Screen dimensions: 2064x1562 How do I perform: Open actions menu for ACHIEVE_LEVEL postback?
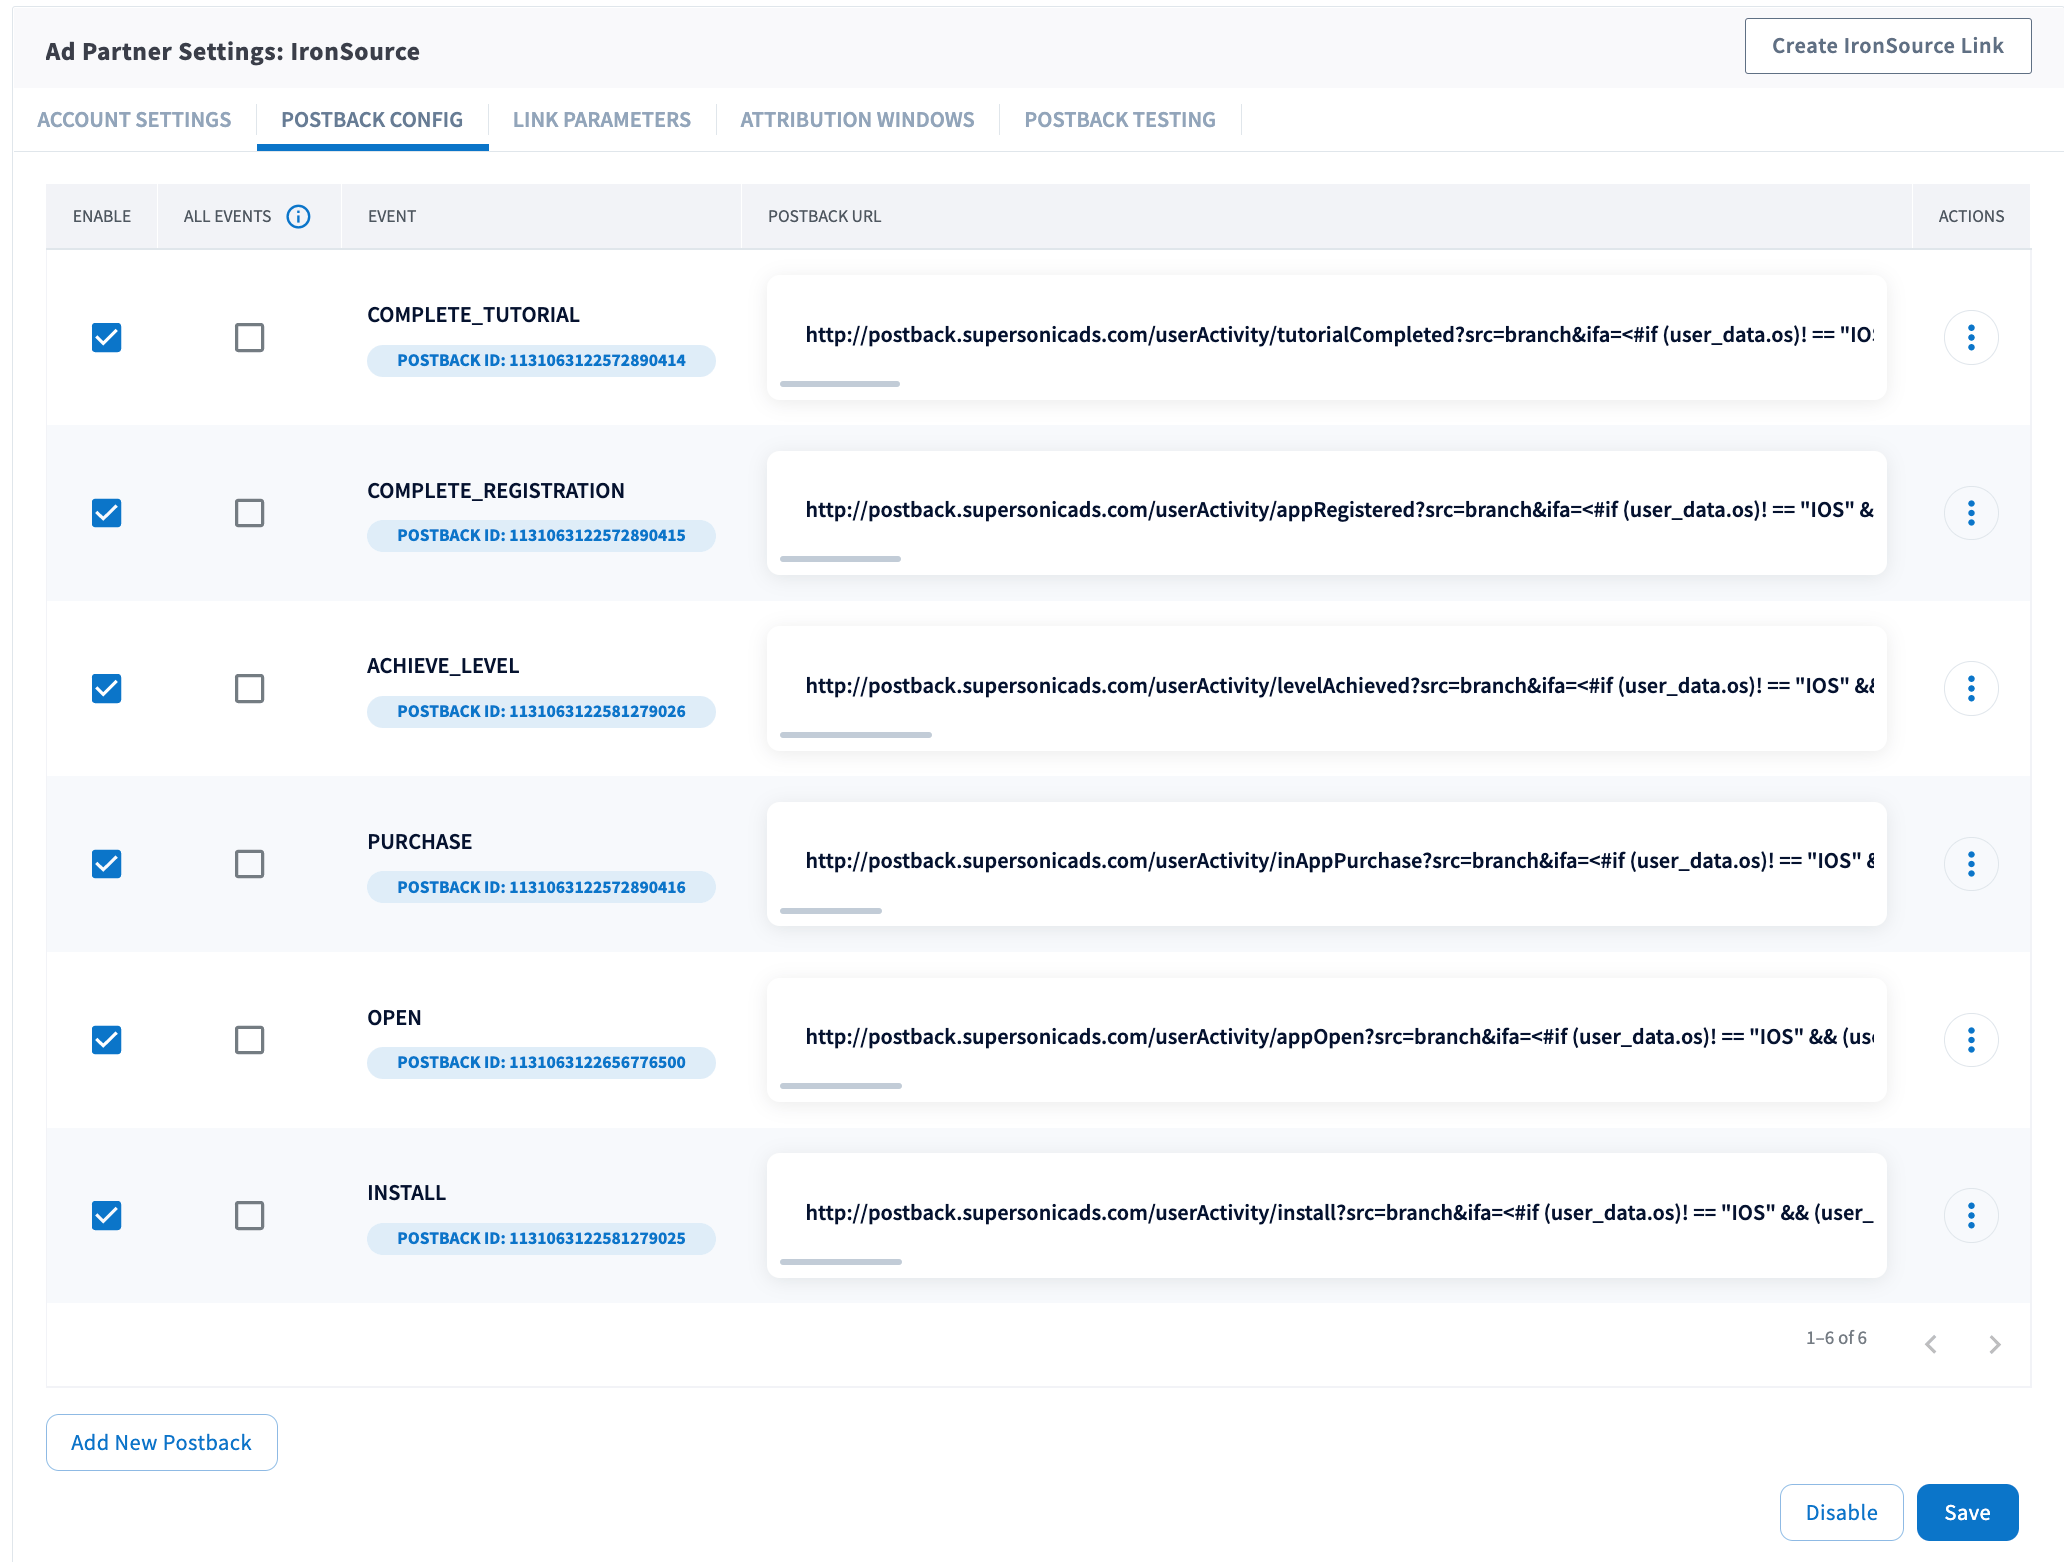1970,689
